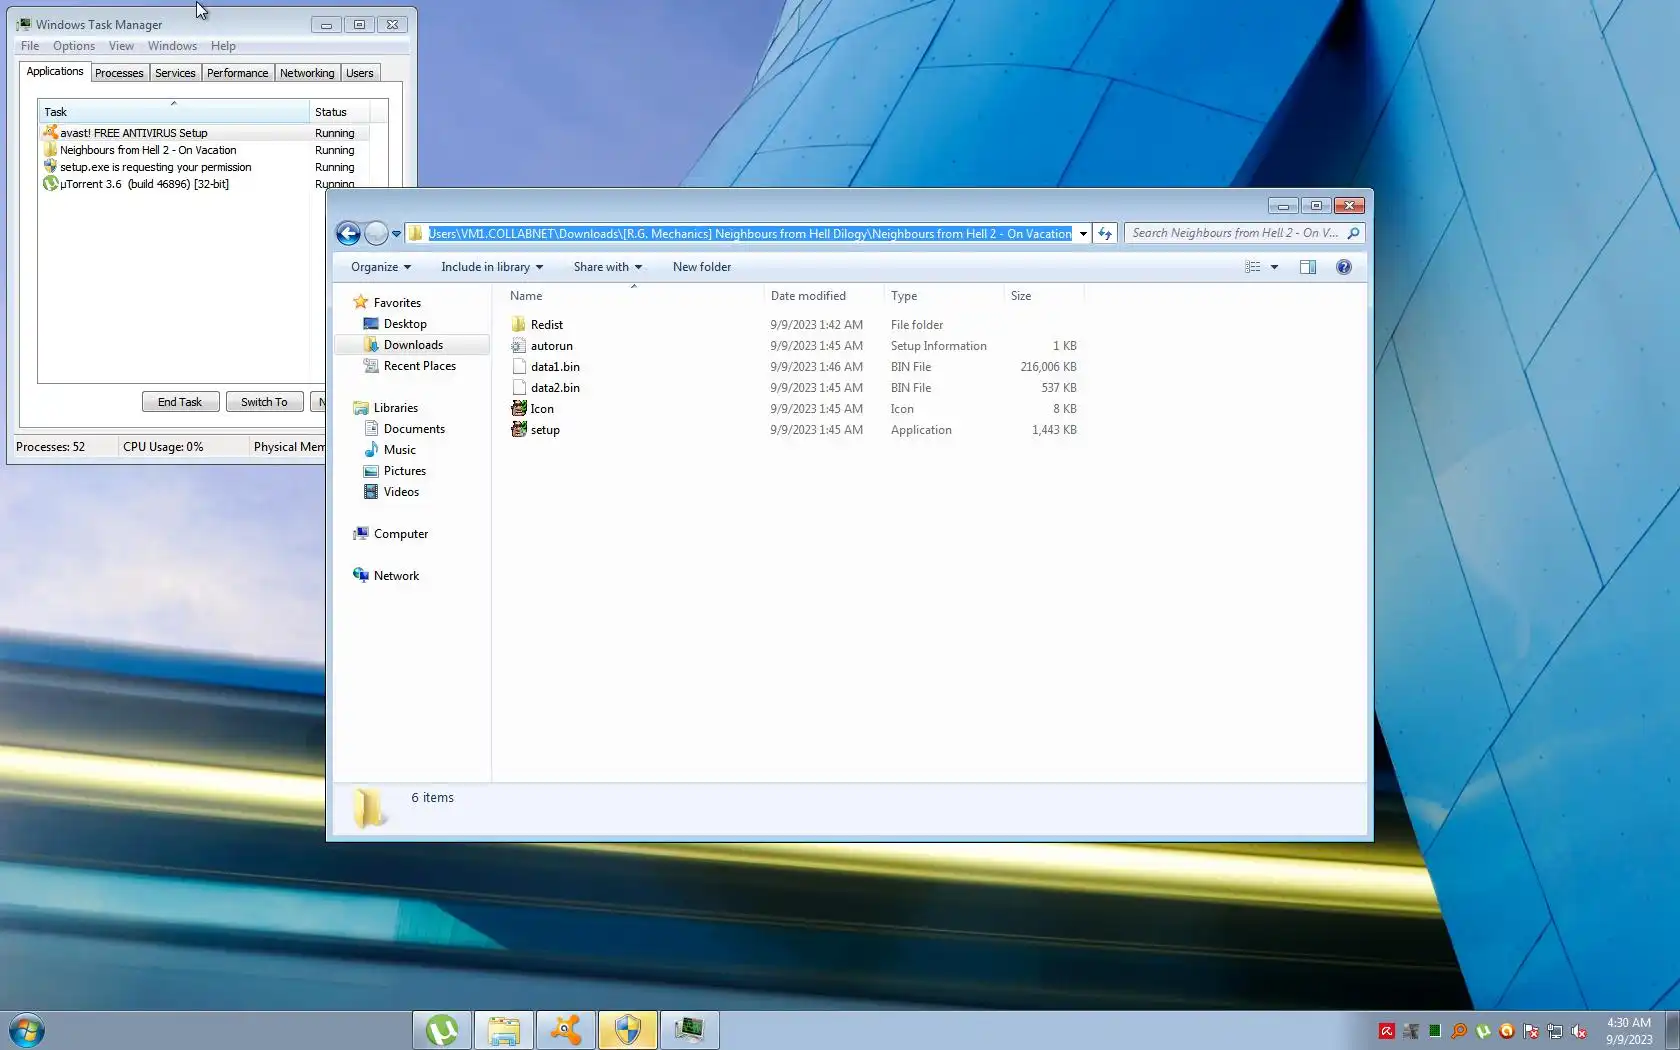Click the End Task button
Image resolution: width=1680 pixels, height=1050 pixels.
[x=180, y=402]
